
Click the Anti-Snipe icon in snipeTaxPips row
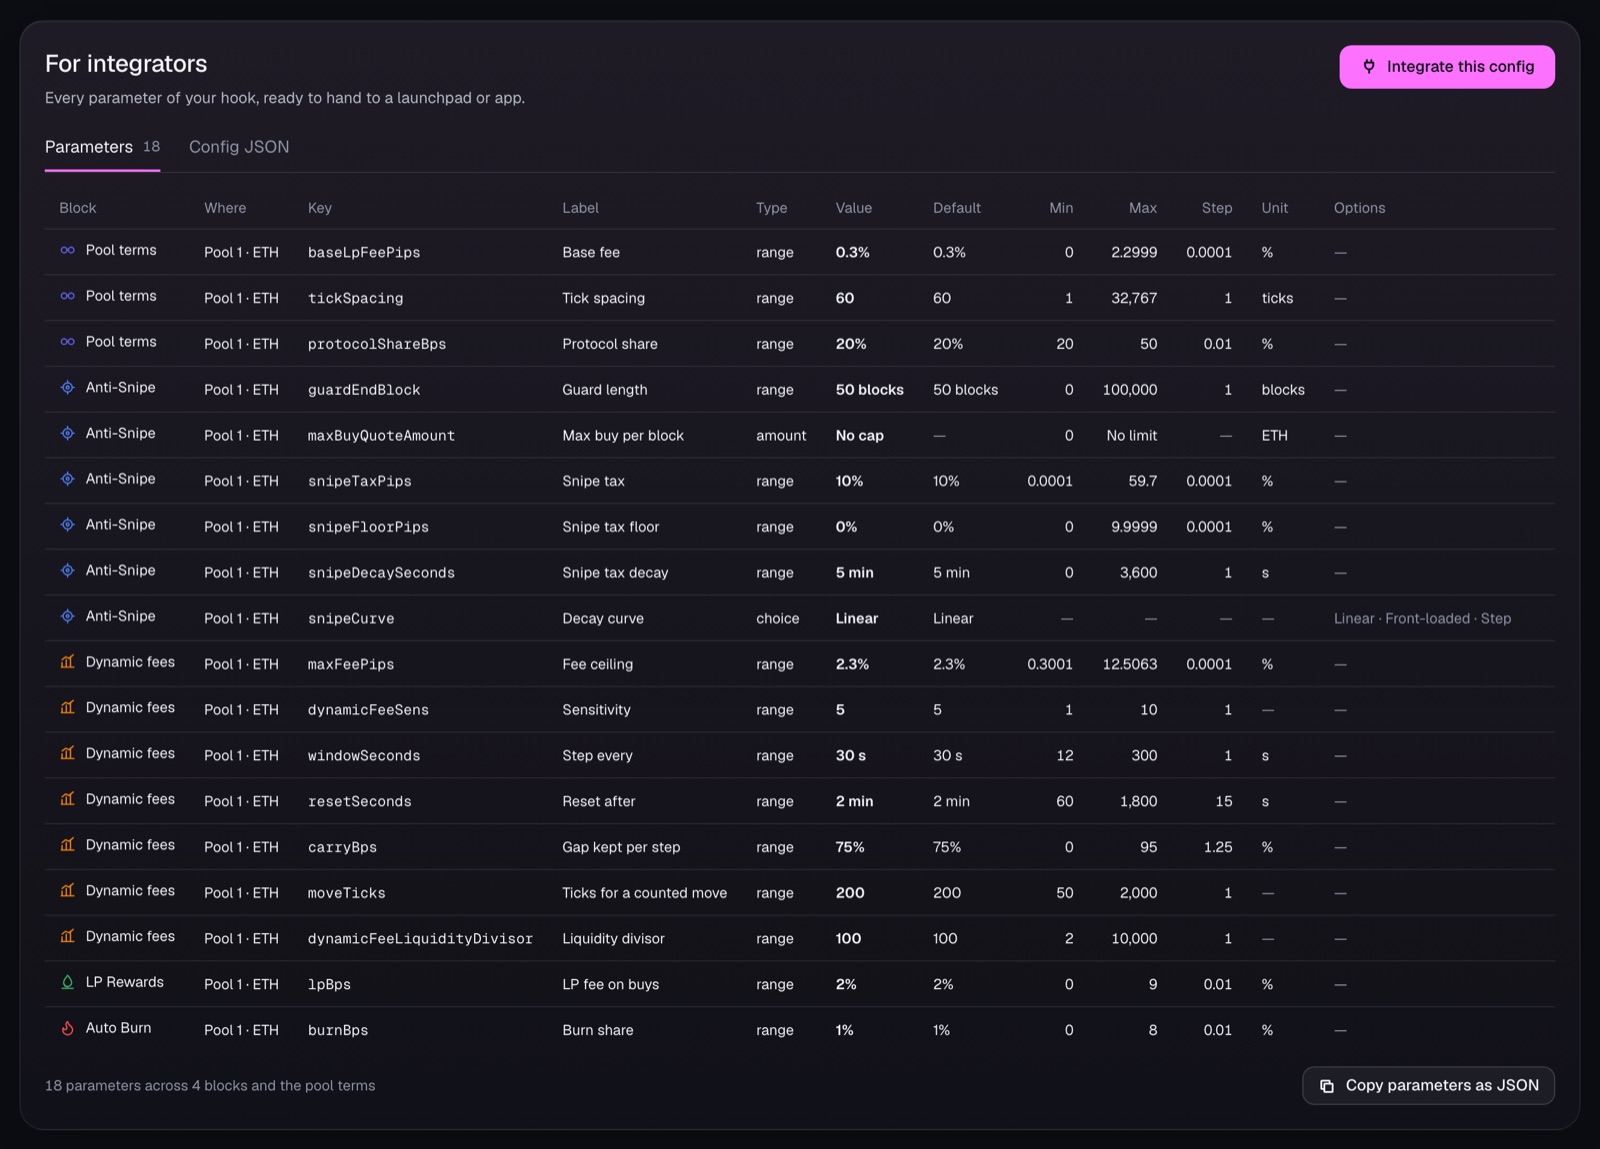pos(67,479)
